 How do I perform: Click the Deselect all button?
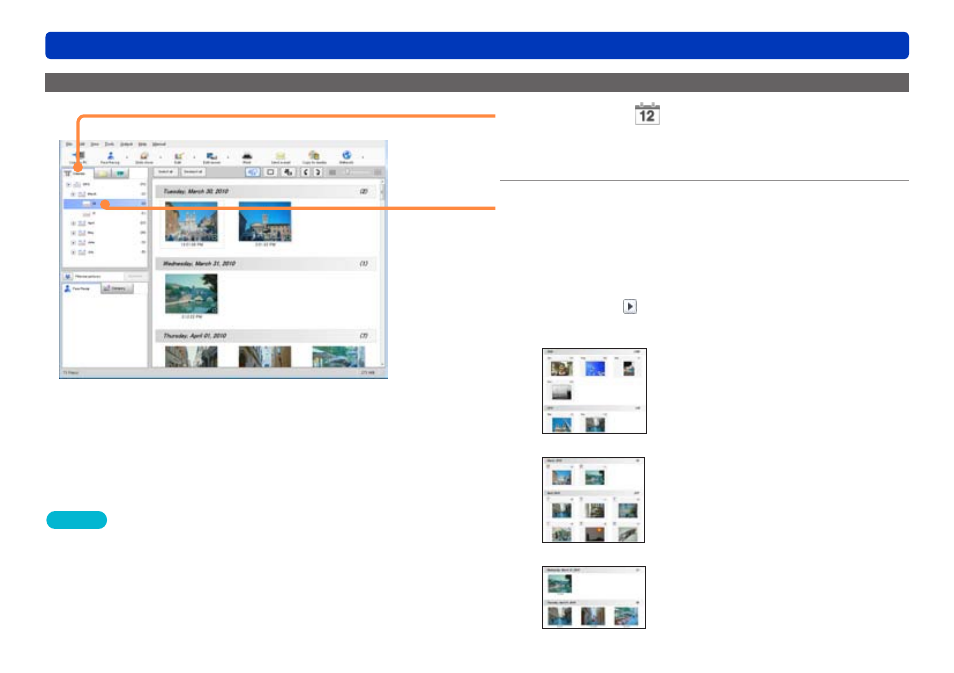tap(193, 172)
